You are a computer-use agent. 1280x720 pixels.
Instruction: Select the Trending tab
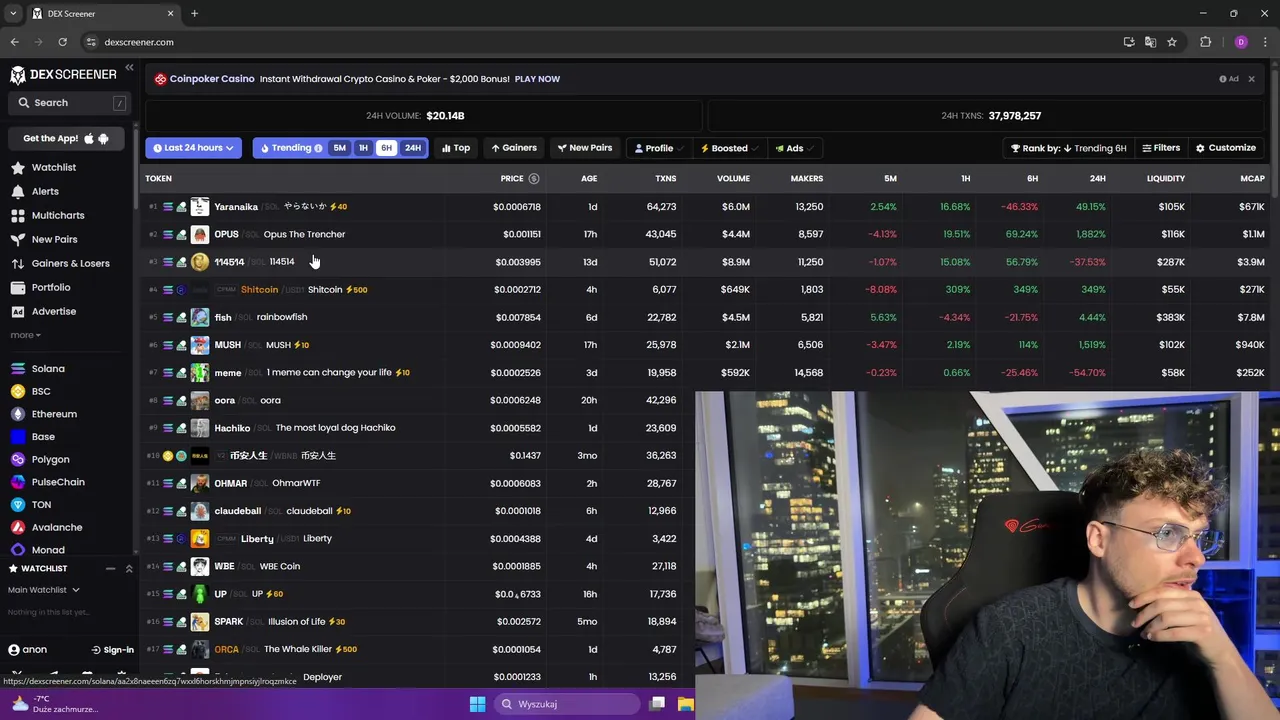point(290,148)
